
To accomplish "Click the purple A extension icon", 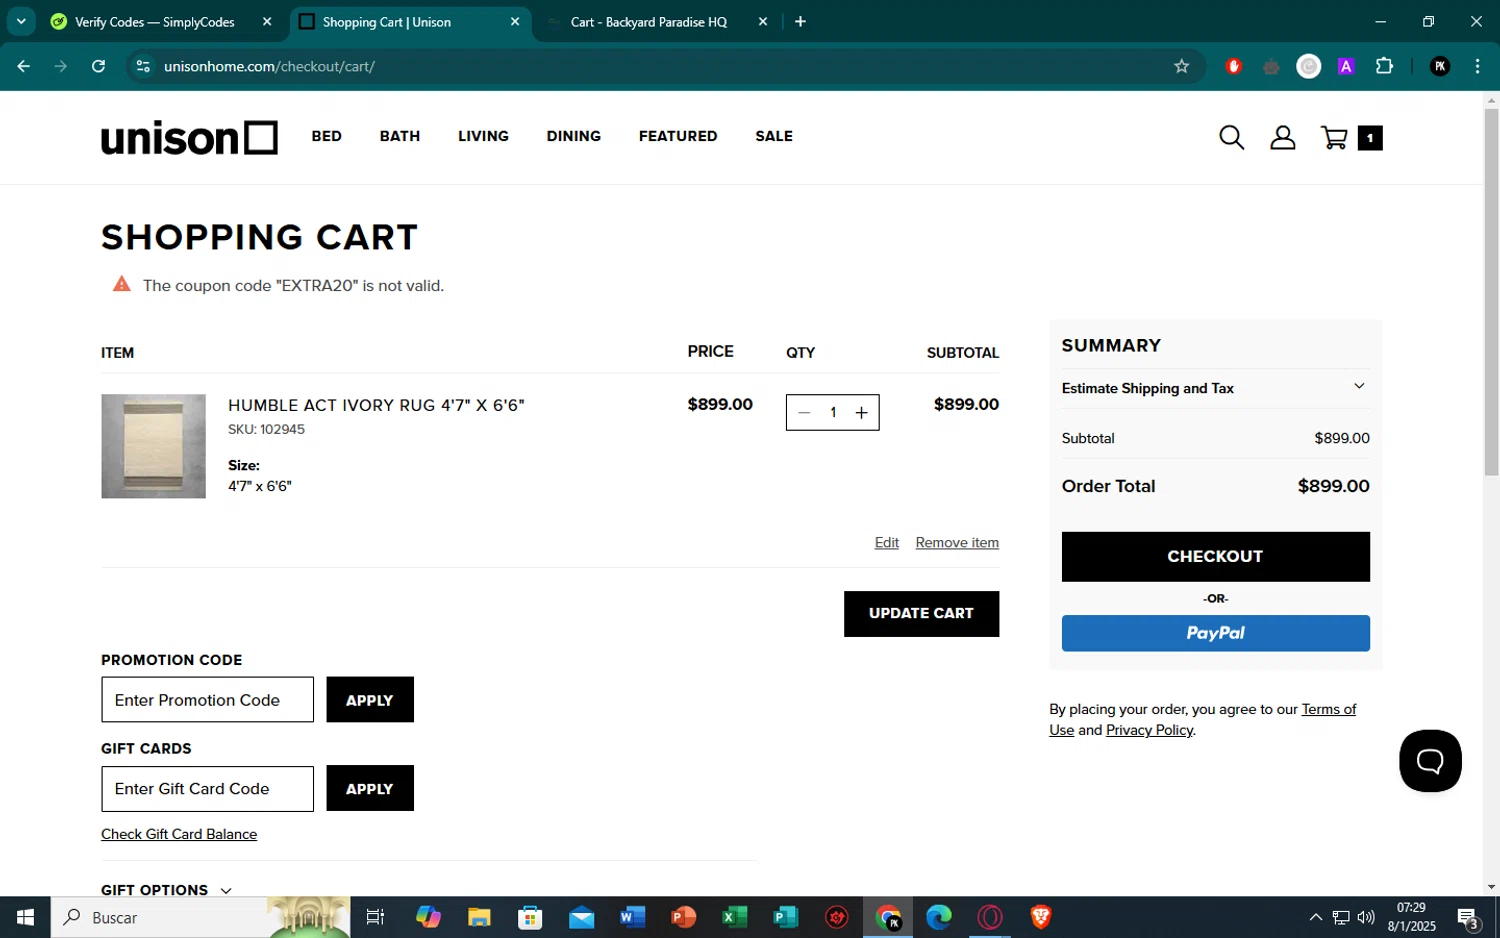I will click(x=1346, y=66).
